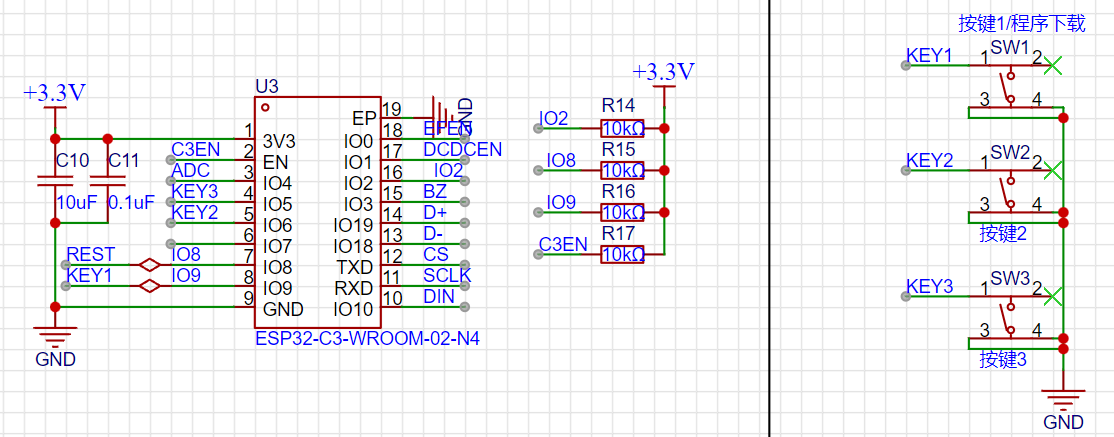The height and width of the screenshot is (437, 1114).
Task: Select the EPEN net label
Action: (448, 129)
